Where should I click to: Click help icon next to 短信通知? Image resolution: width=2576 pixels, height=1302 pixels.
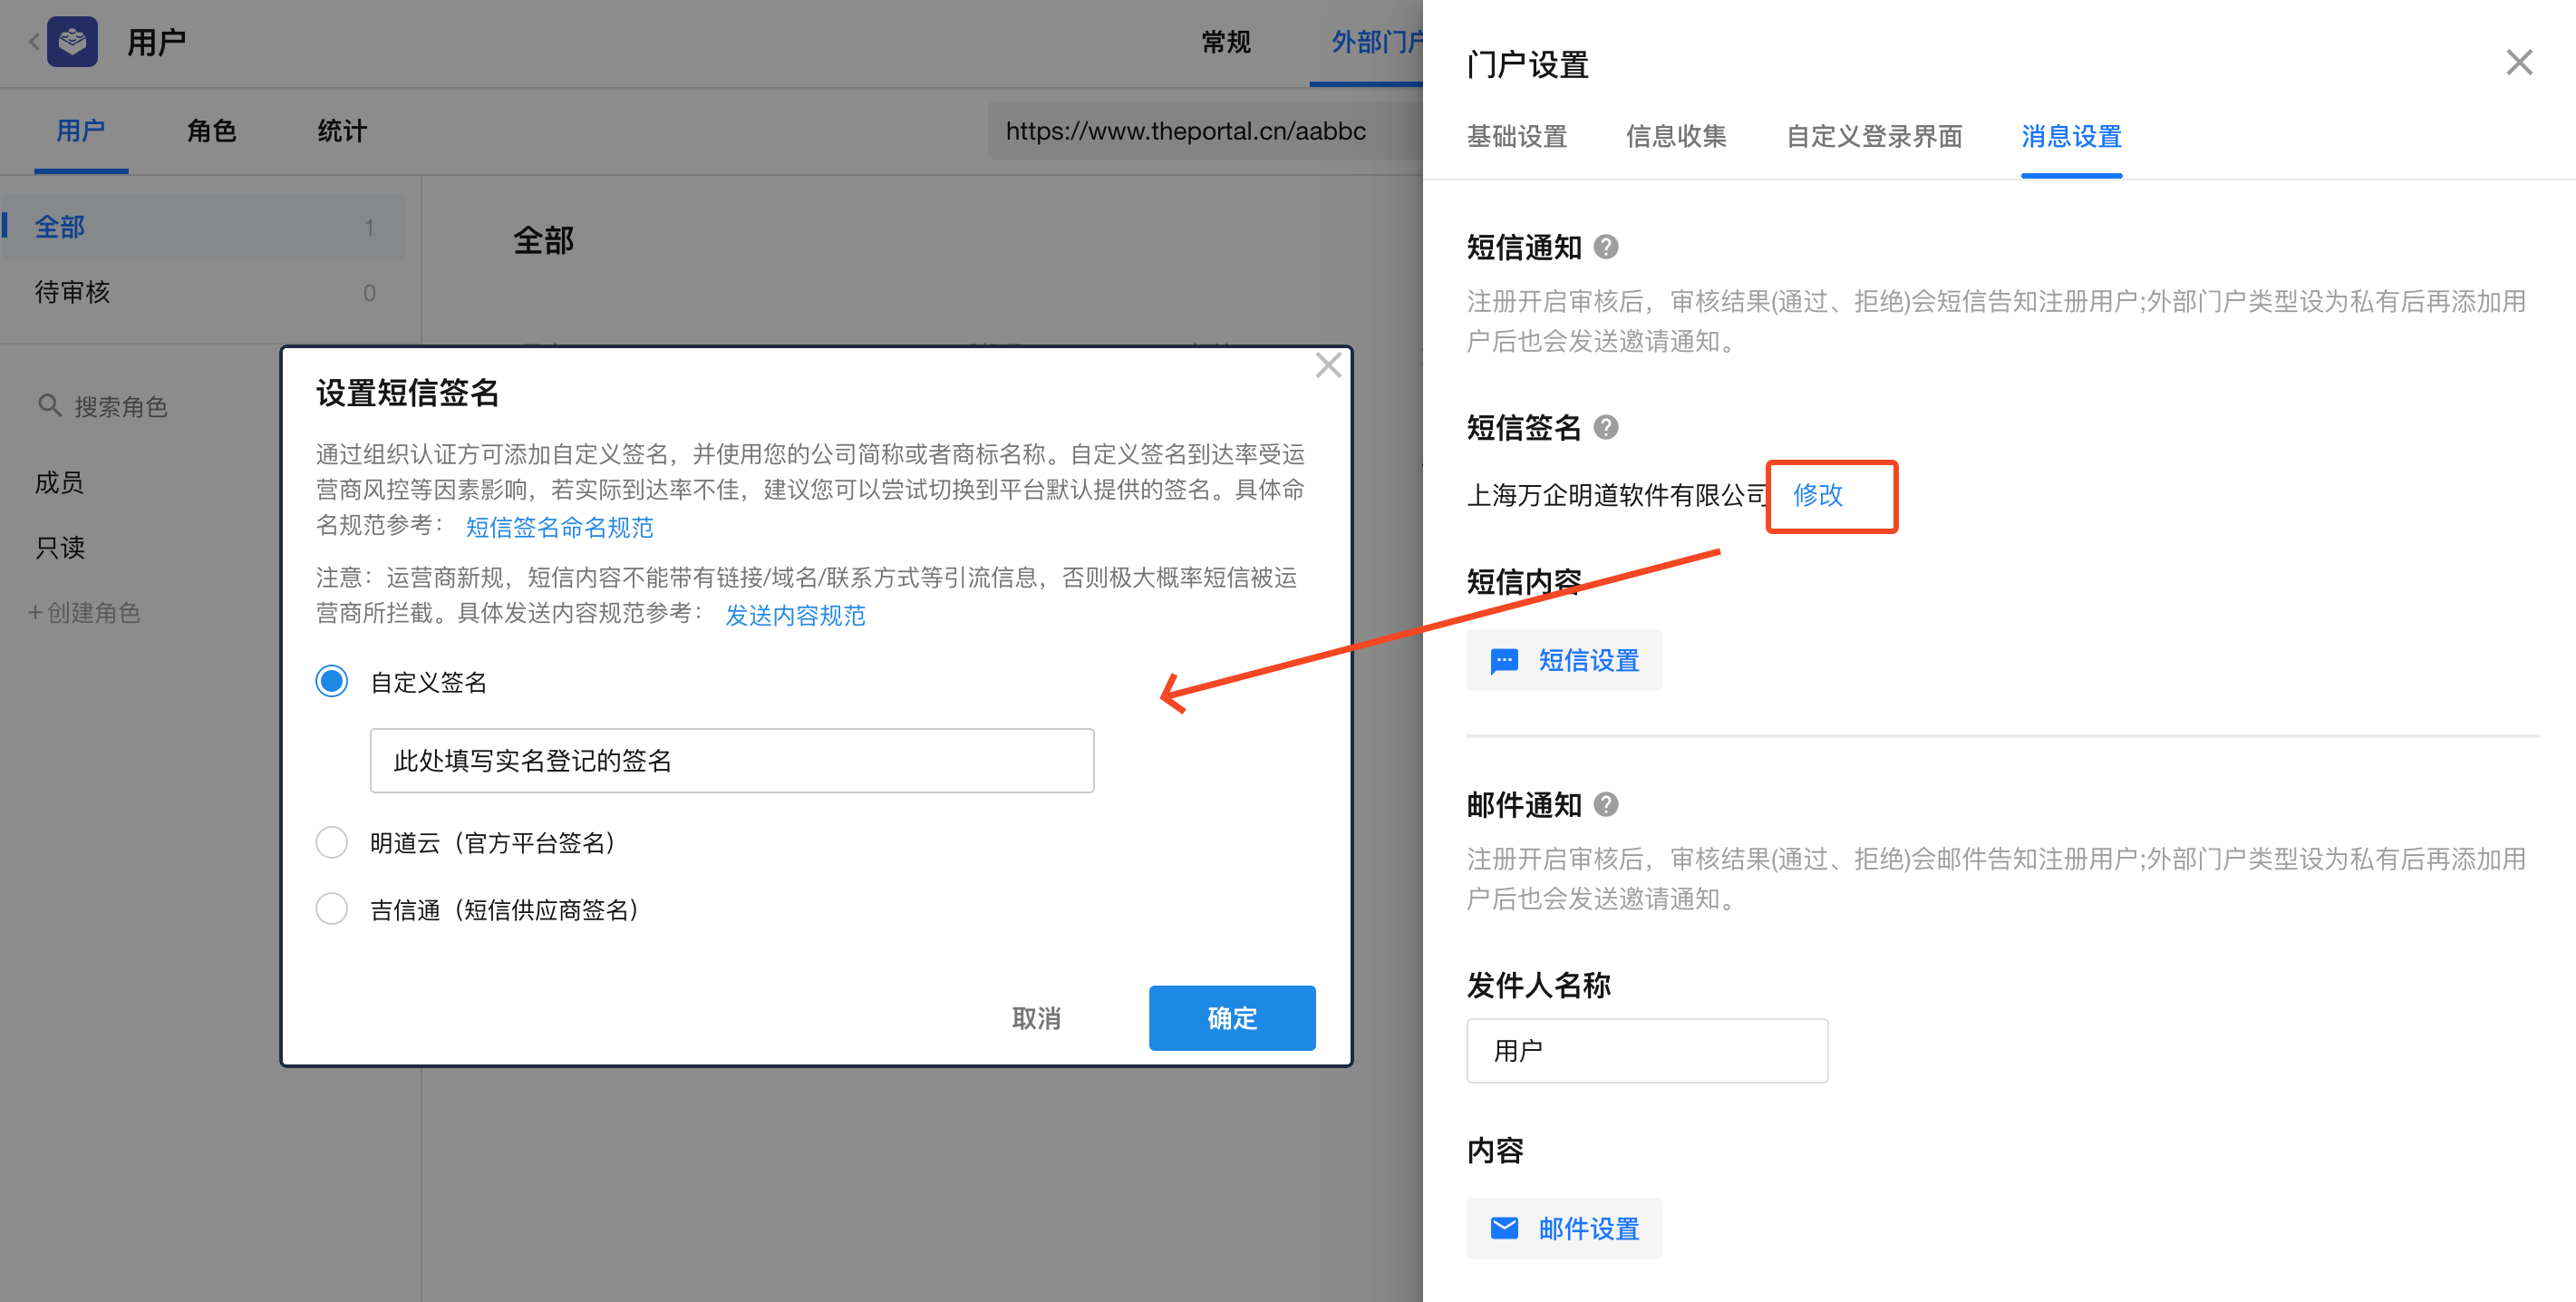[x=1606, y=247]
